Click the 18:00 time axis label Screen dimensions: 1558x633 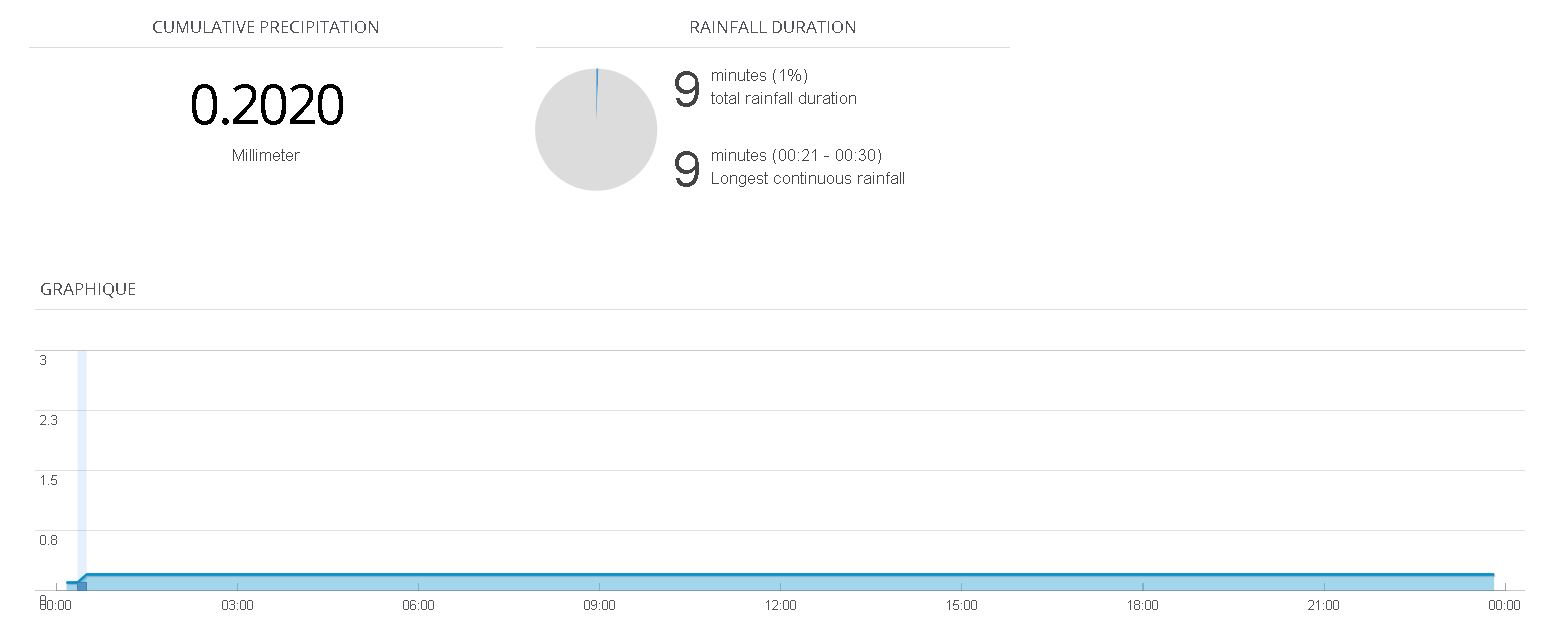pyautogui.click(x=1142, y=605)
